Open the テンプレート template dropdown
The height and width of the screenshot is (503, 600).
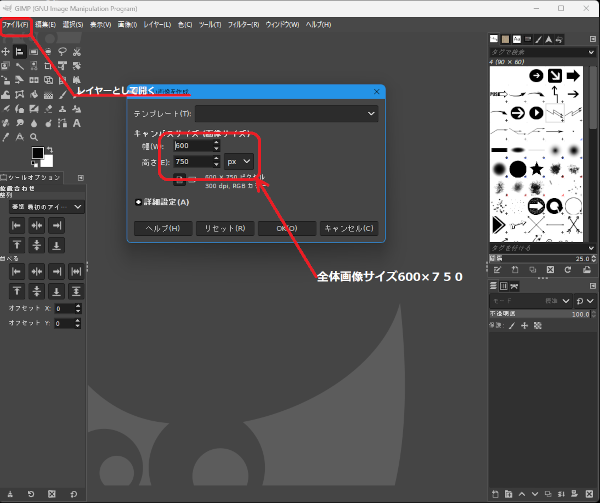coord(287,114)
